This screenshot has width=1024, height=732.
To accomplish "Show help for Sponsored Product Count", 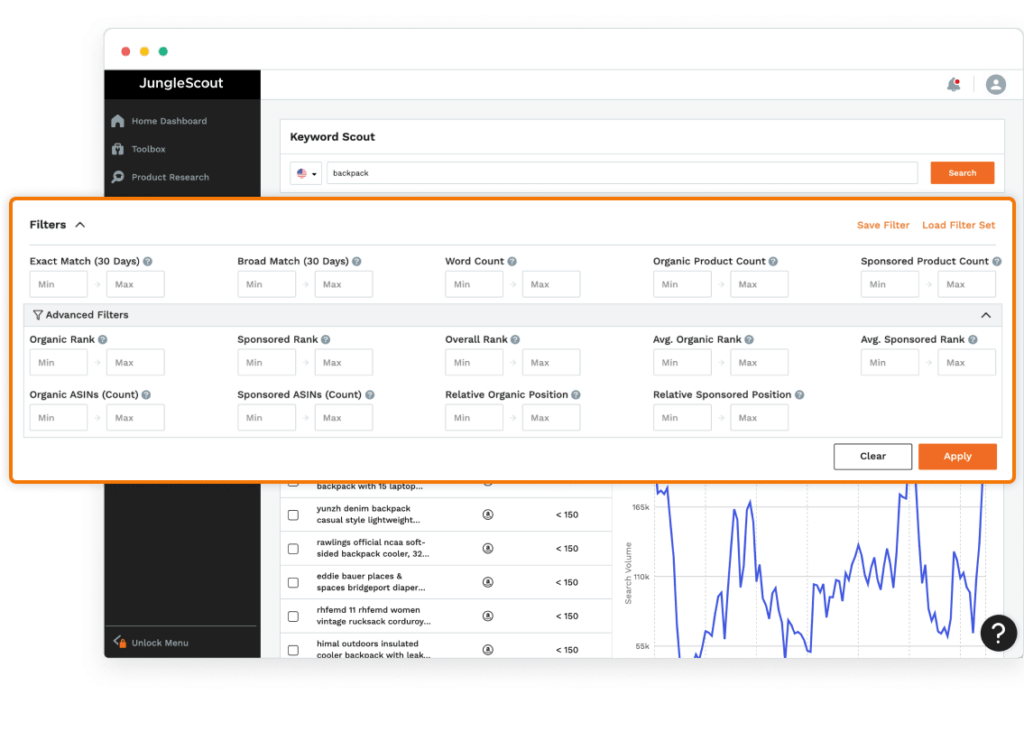I will pyautogui.click(x=997, y=261).
